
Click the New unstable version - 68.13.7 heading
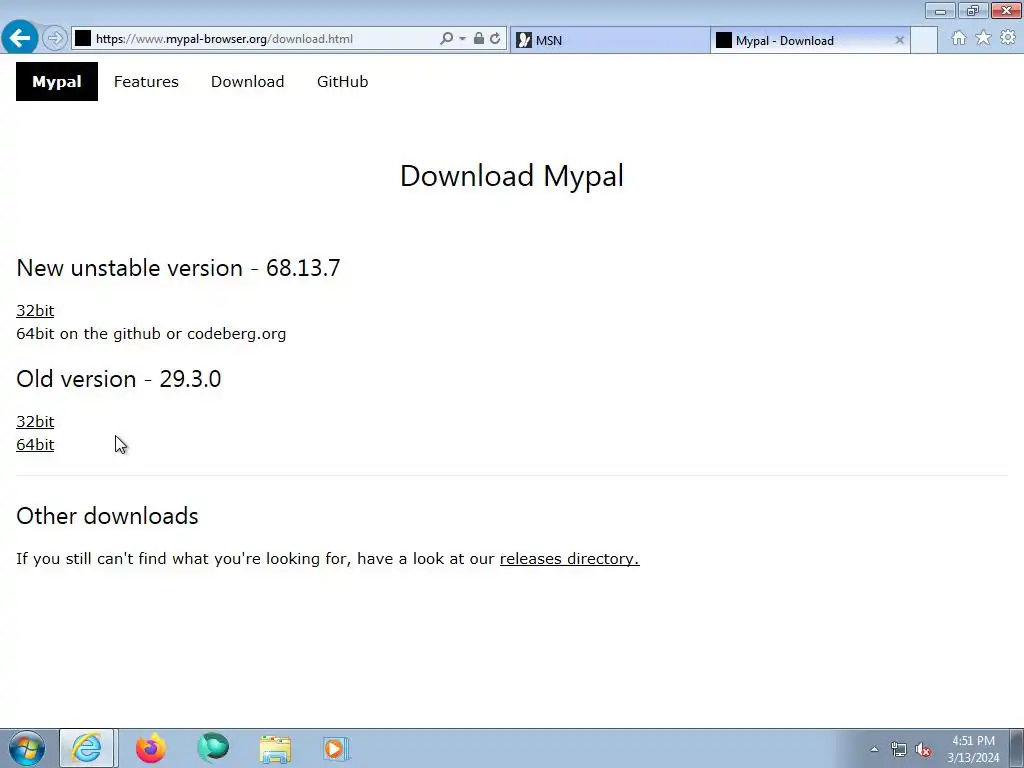click(x=178, y=268)
